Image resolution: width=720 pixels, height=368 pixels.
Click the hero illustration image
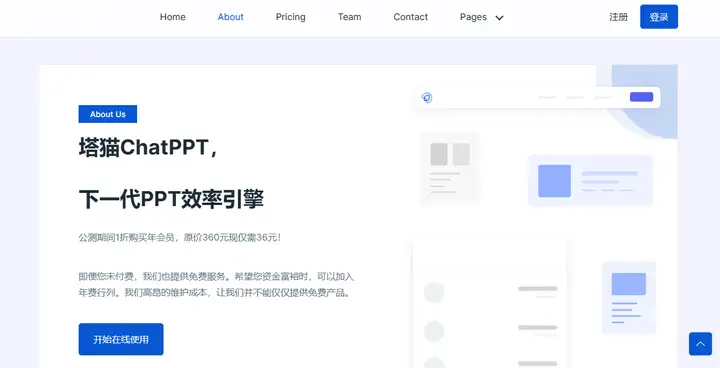point(545,216)
